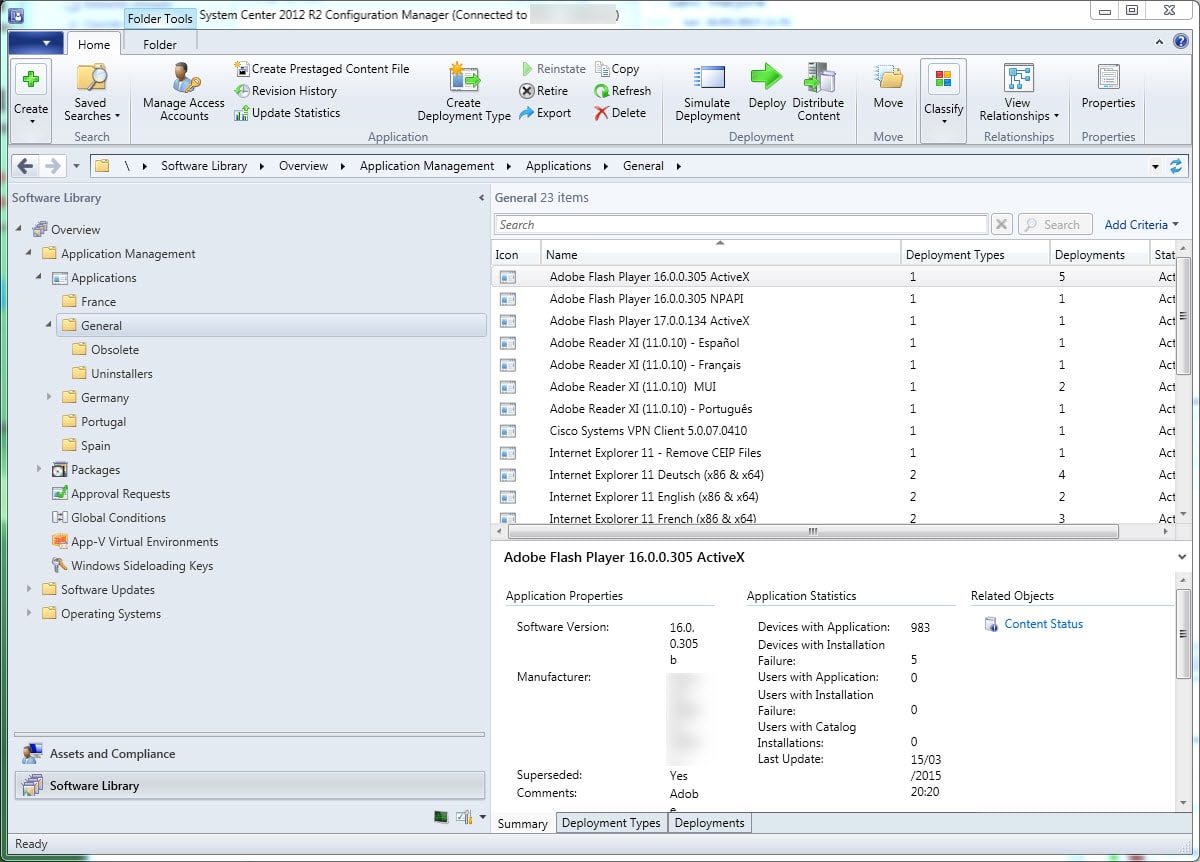The image size is (1200, 862).
Task: Open the Add Criteria dropdown
Action: click(1141, 225)
